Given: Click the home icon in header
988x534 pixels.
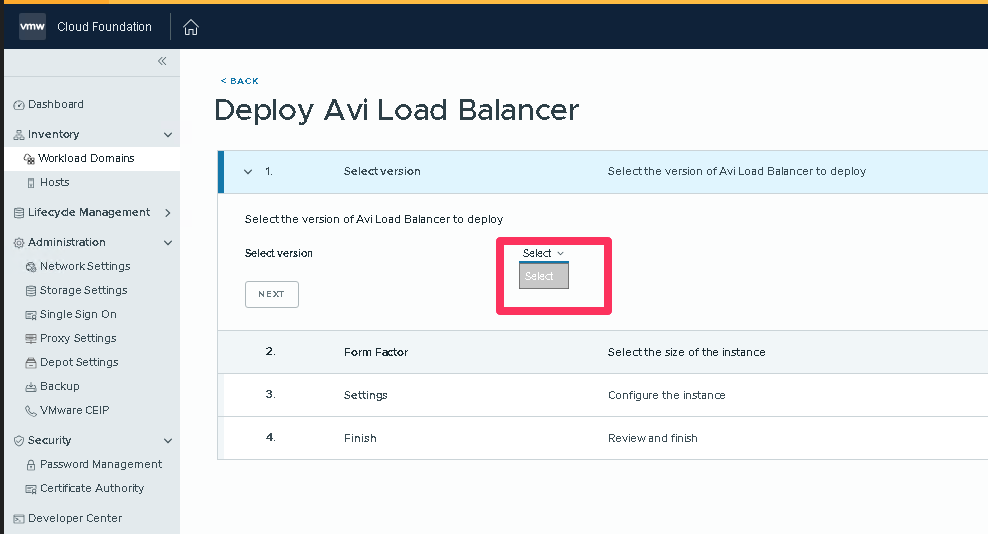Looking at the screenshot, I should click(x=190, y=27).
